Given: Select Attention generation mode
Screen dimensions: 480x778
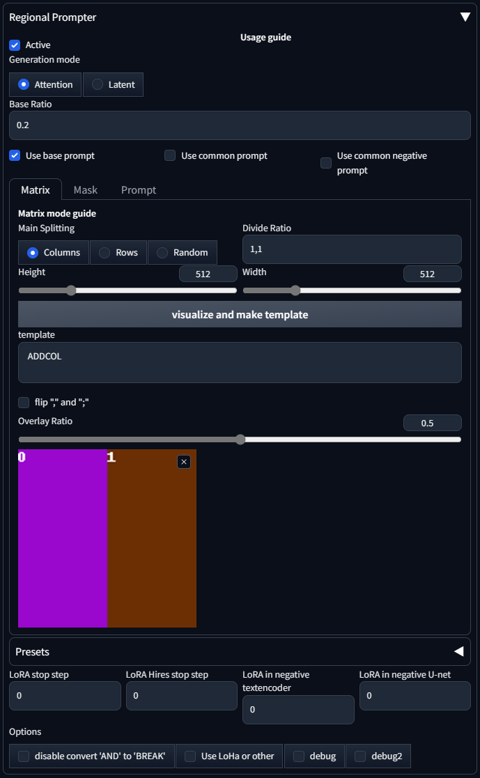Looking at the screenshot, I should coord(45,84).
